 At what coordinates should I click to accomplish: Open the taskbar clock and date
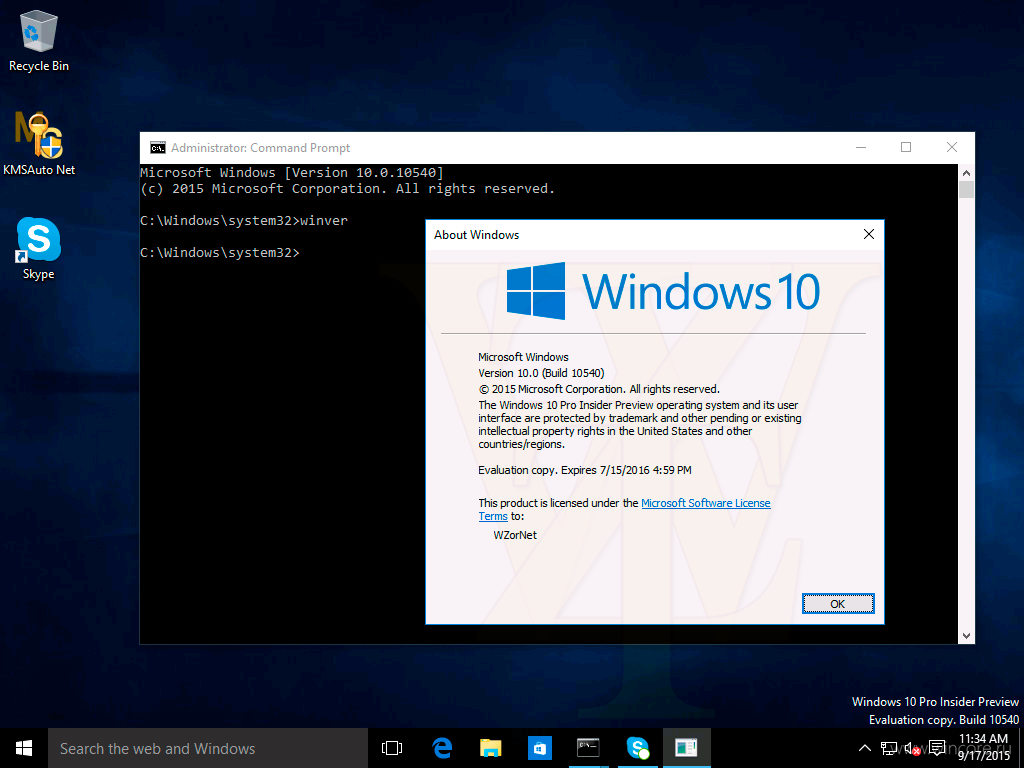(x=984, y=747)
